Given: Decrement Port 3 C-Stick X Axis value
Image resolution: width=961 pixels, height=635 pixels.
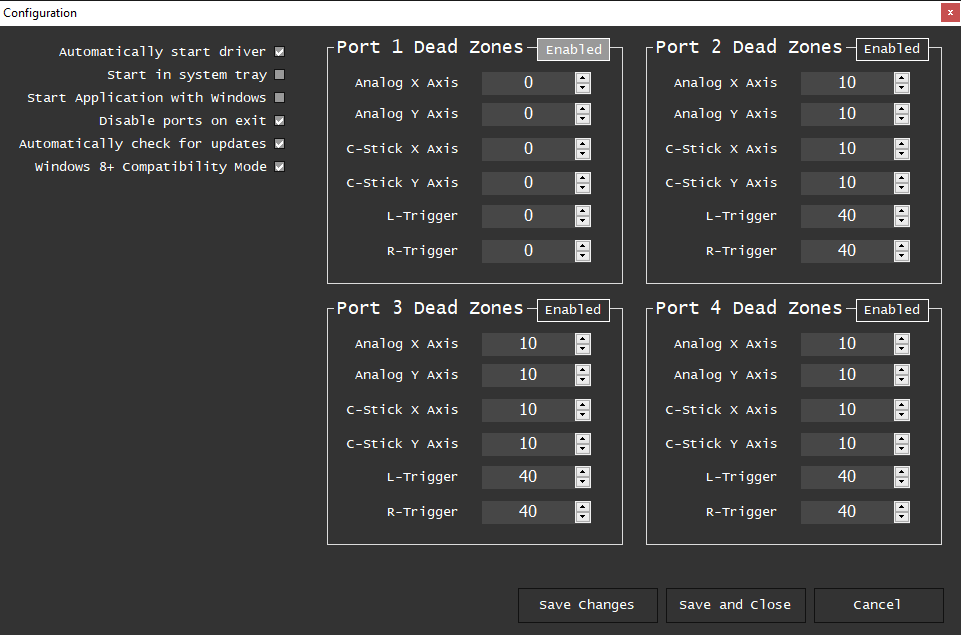Looking at the screenshot, I should [582, 413].
